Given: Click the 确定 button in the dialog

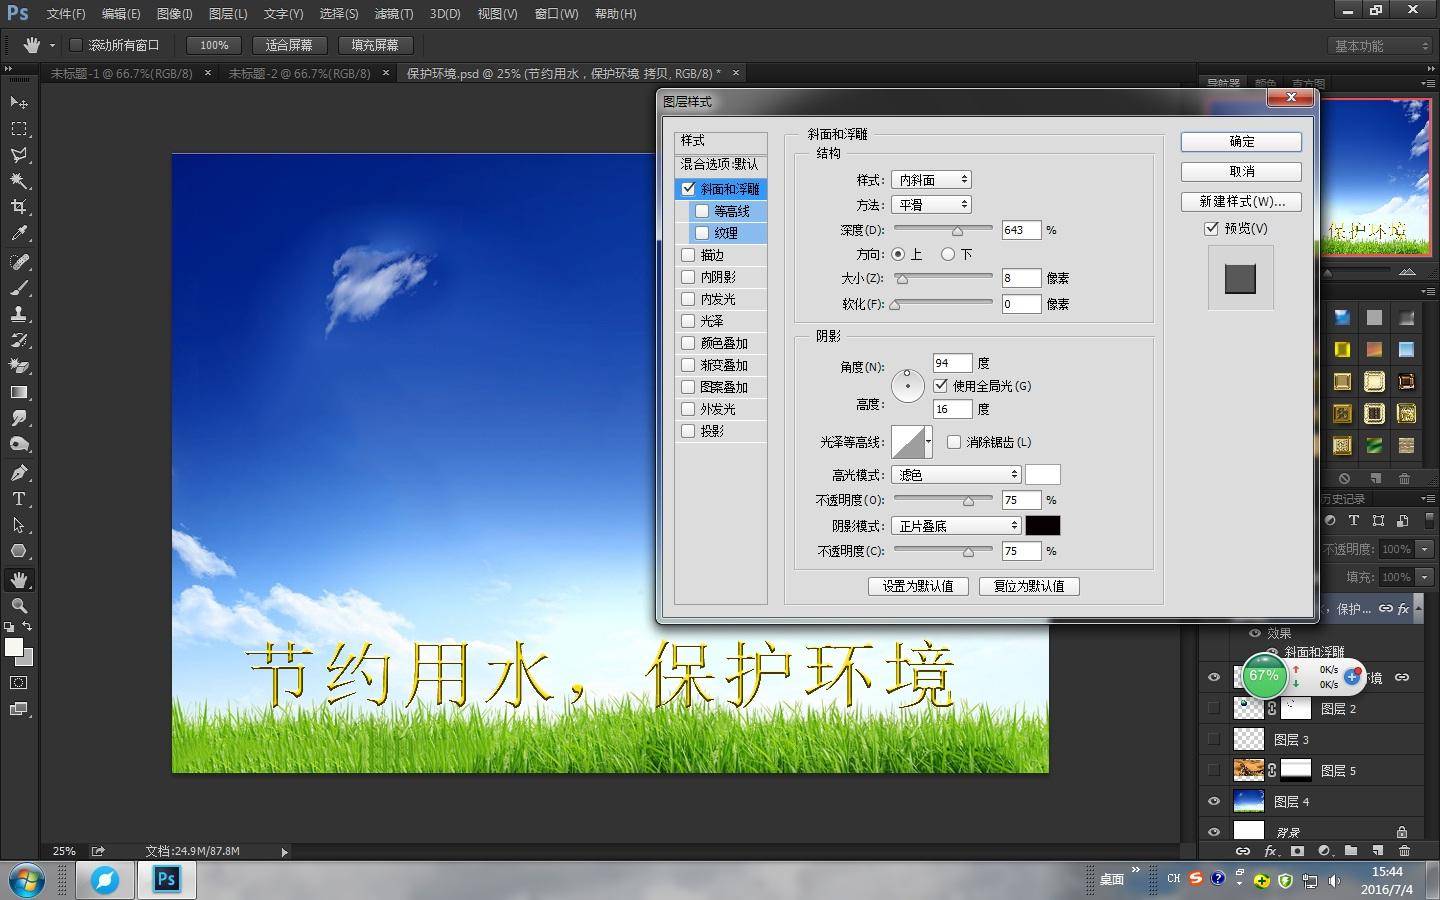Looking at the screenshot, I should point(1241,142).
